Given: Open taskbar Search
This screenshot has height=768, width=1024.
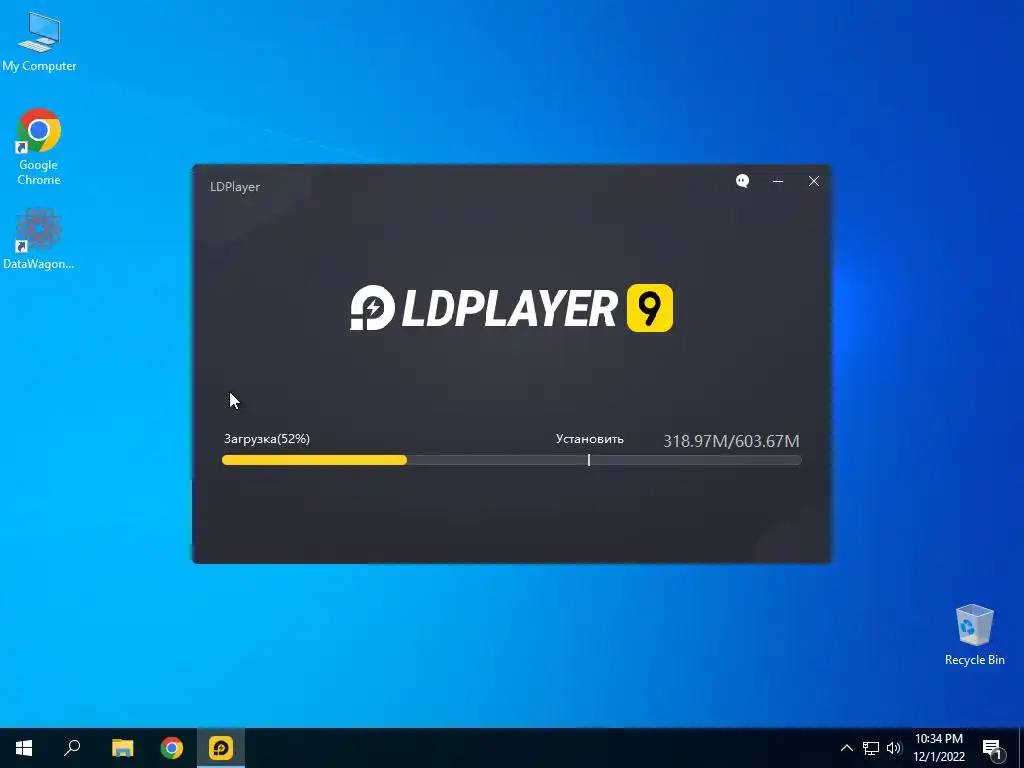Looking at the screenshot, I should pos(72,748).
